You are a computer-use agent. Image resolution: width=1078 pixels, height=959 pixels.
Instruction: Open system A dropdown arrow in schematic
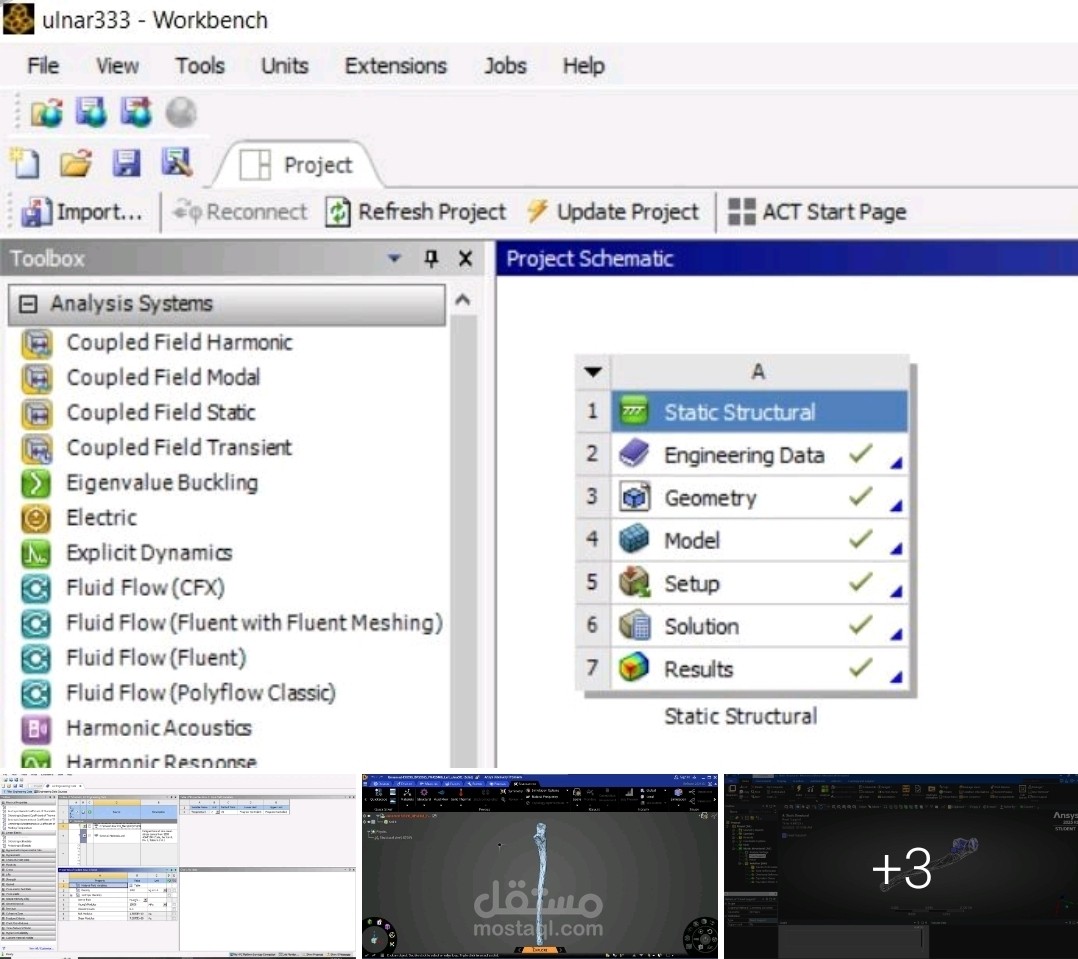pyautogui.click(x=593, y=372)
